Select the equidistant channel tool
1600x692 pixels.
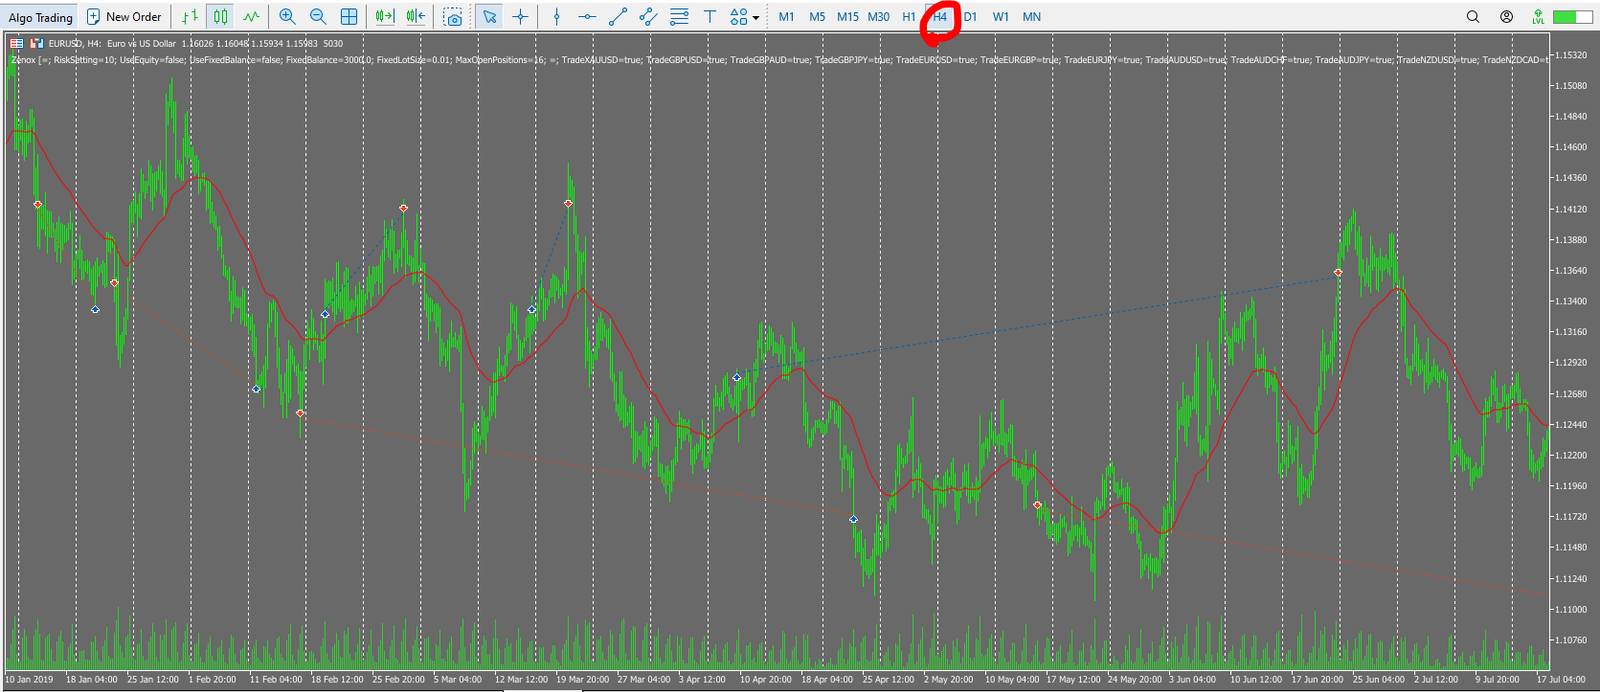(x=648, y=17)
